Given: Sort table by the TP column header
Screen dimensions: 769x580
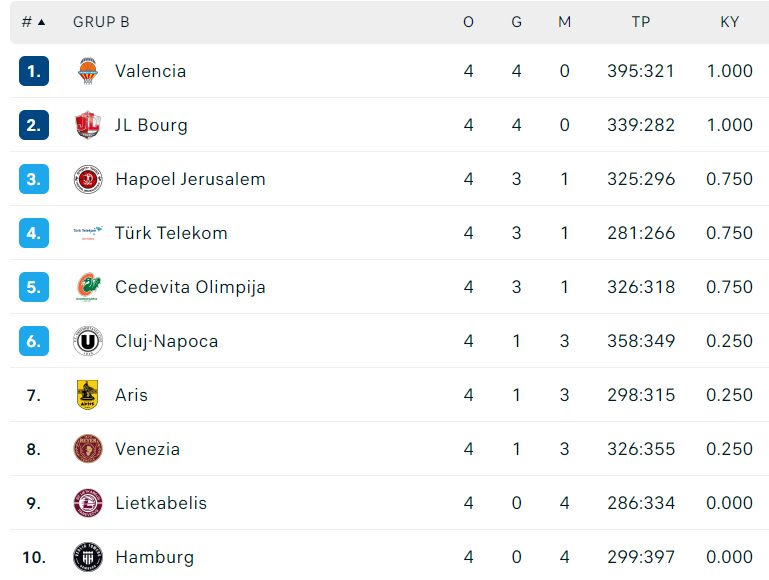Looking at the screenshot, I should (x=640, y=22).
